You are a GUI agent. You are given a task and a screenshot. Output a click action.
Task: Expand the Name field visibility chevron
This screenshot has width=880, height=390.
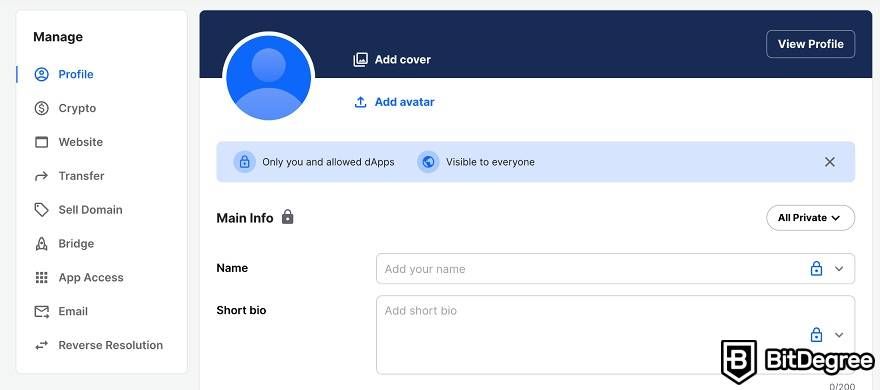click(x=838, y=269)
